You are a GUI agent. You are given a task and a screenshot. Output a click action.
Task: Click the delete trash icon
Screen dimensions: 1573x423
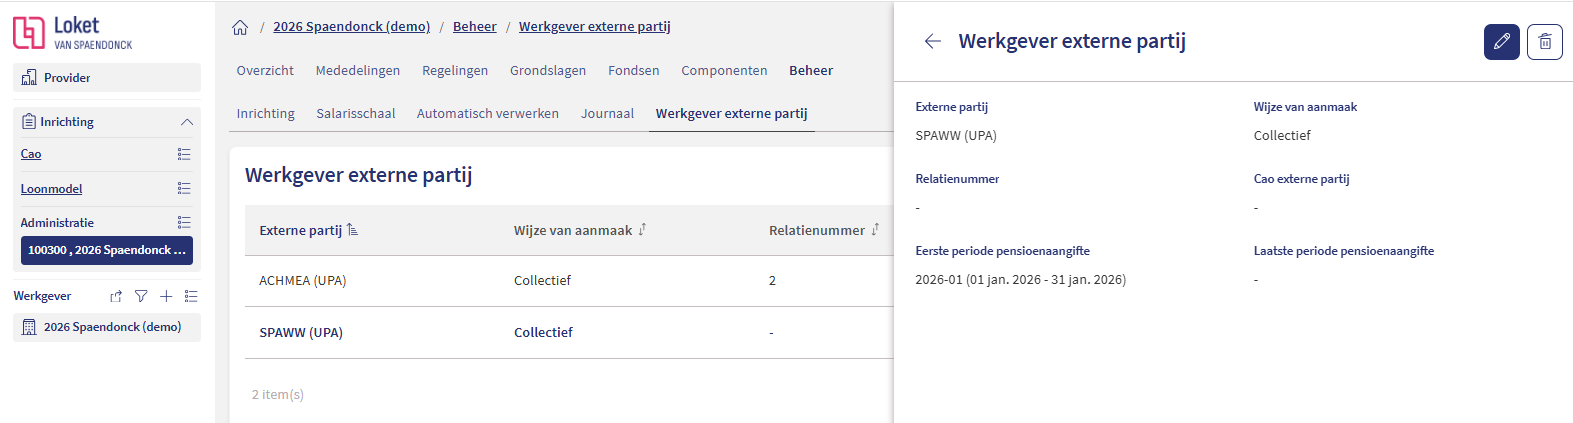tap(1544, 42)
